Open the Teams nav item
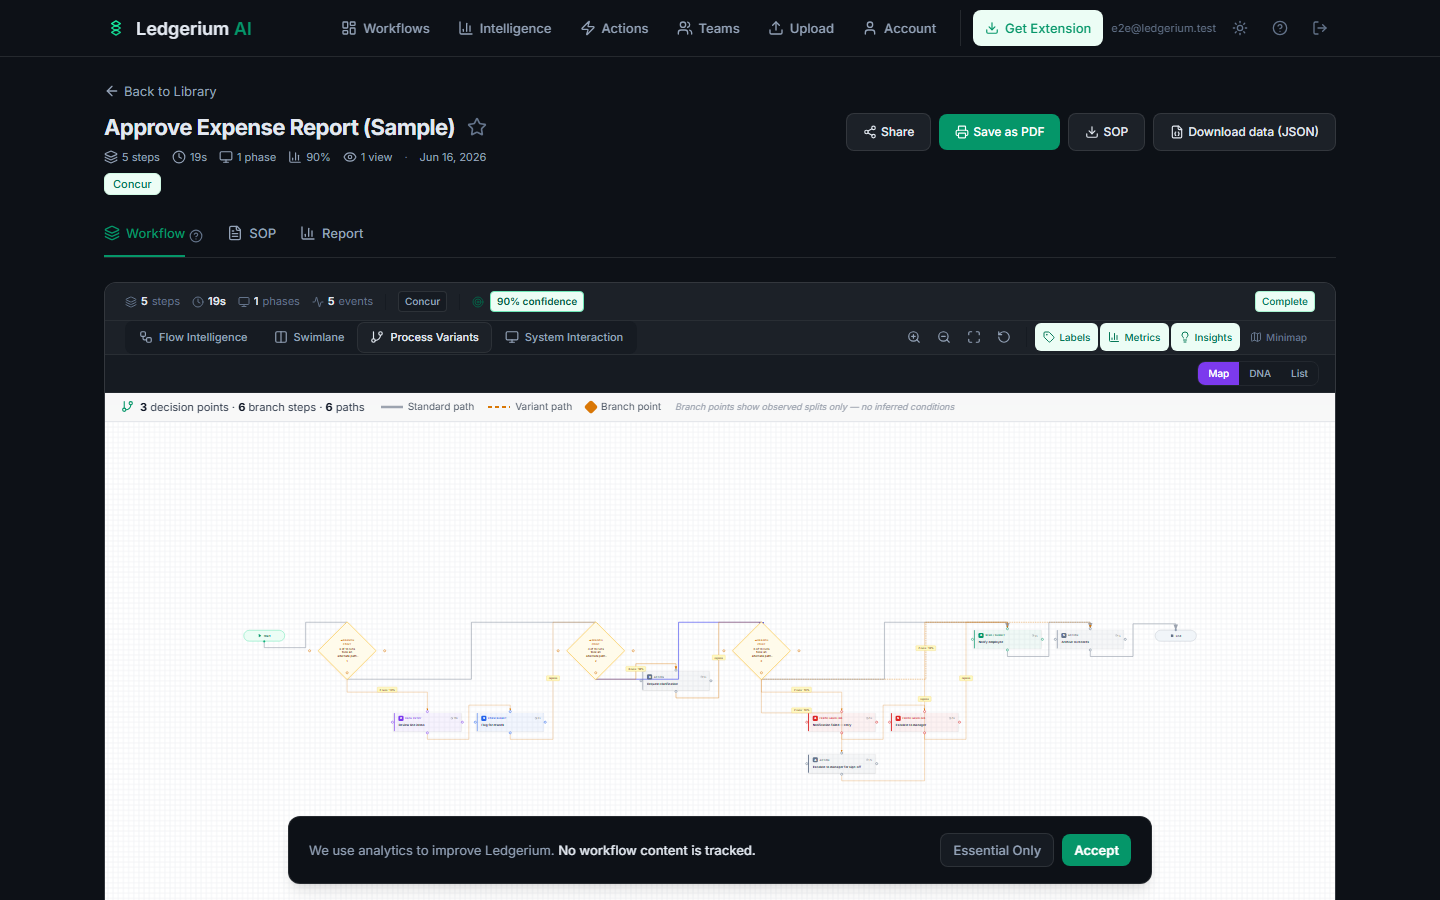 pyautogui.click(x=708, y=28)
